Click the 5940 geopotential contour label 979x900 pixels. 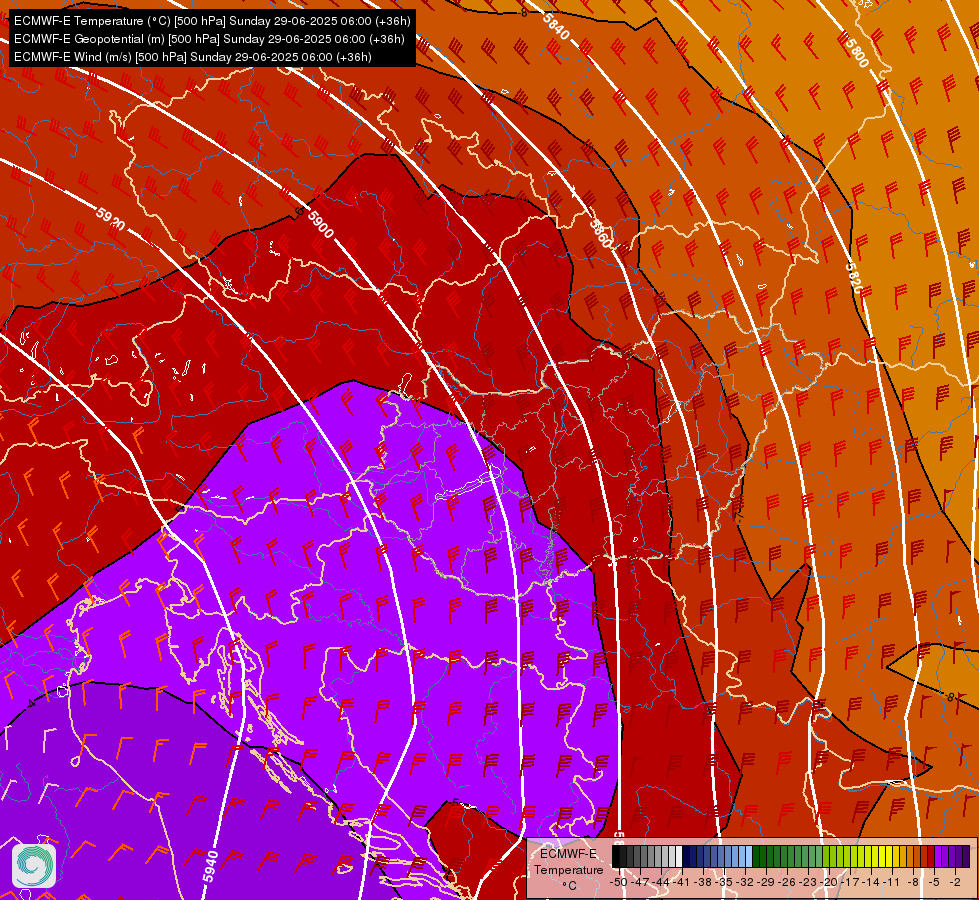(x=210, y=866)
